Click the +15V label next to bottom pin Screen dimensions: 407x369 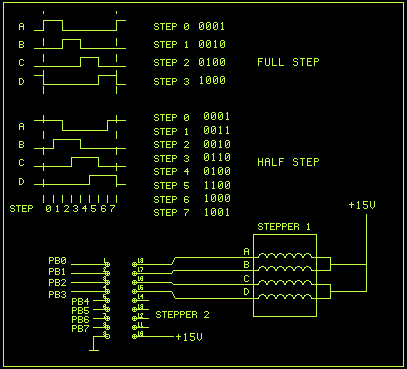tap(189, 337)
